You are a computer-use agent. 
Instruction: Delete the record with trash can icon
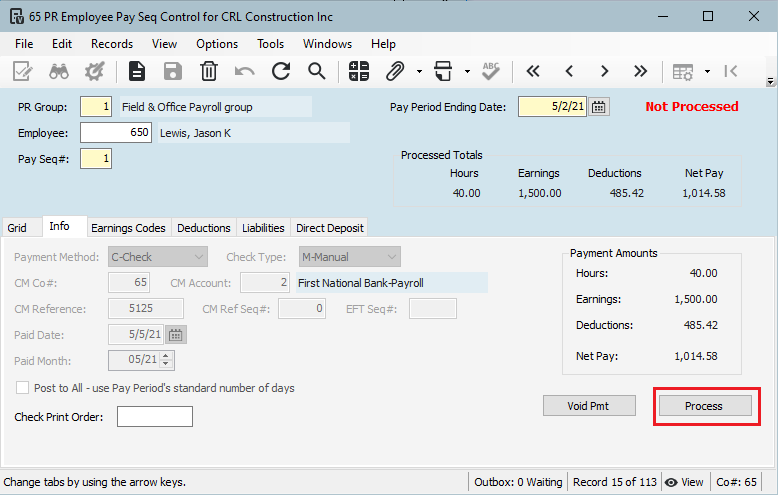point(209,71)
